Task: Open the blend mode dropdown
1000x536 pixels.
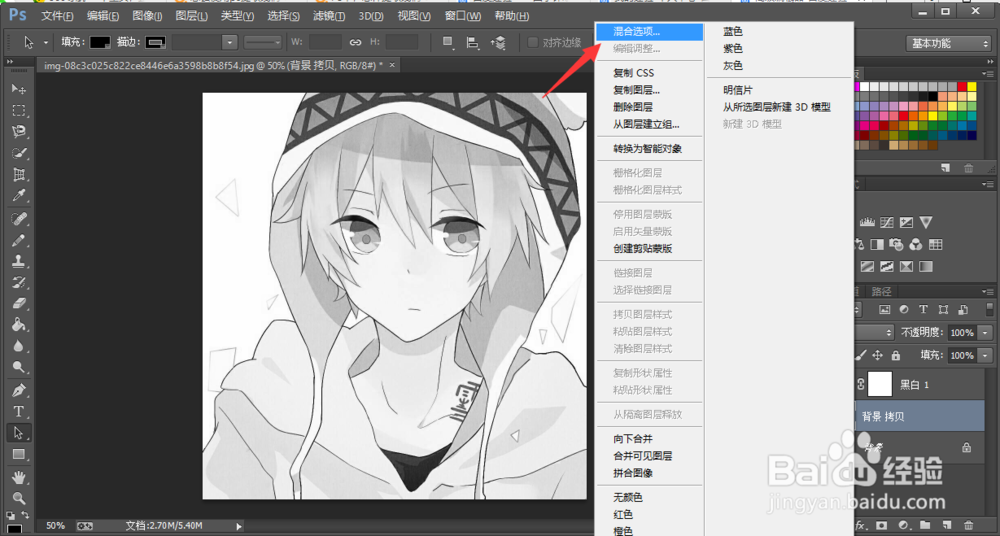Action: coord(874,332)
